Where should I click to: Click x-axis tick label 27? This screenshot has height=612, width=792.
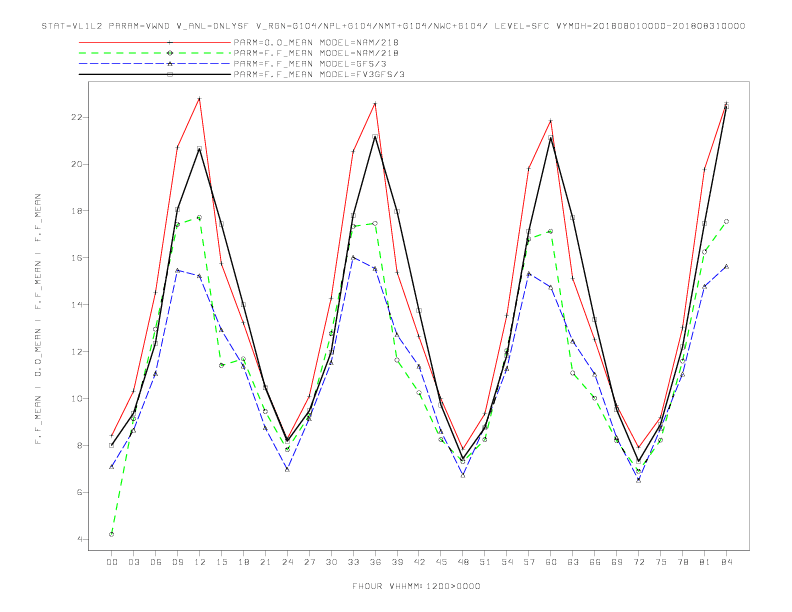309,562
